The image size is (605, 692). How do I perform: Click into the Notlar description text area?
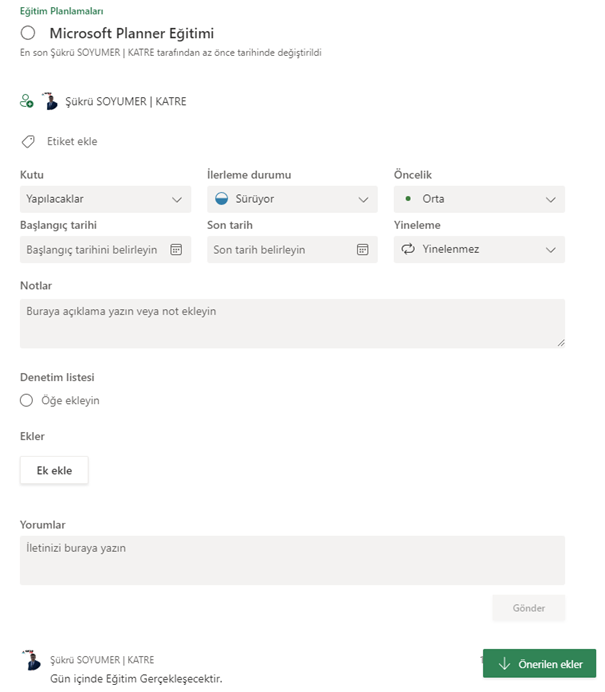pos(292,323)
